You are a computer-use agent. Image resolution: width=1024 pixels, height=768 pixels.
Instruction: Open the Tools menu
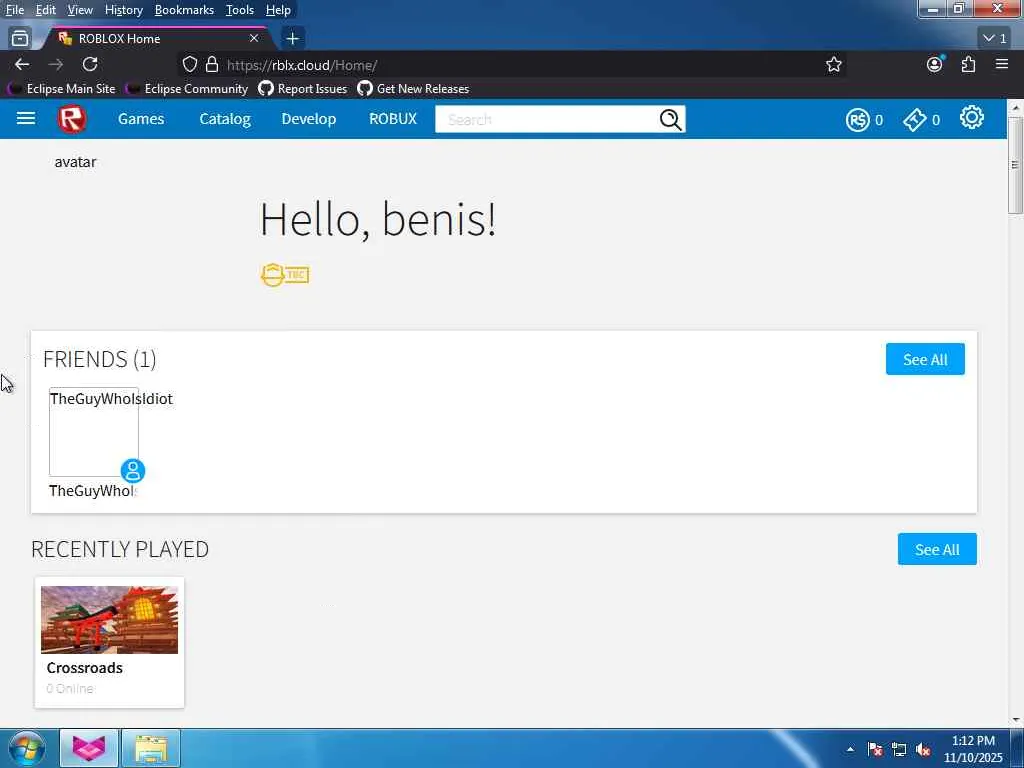[240, 10]
